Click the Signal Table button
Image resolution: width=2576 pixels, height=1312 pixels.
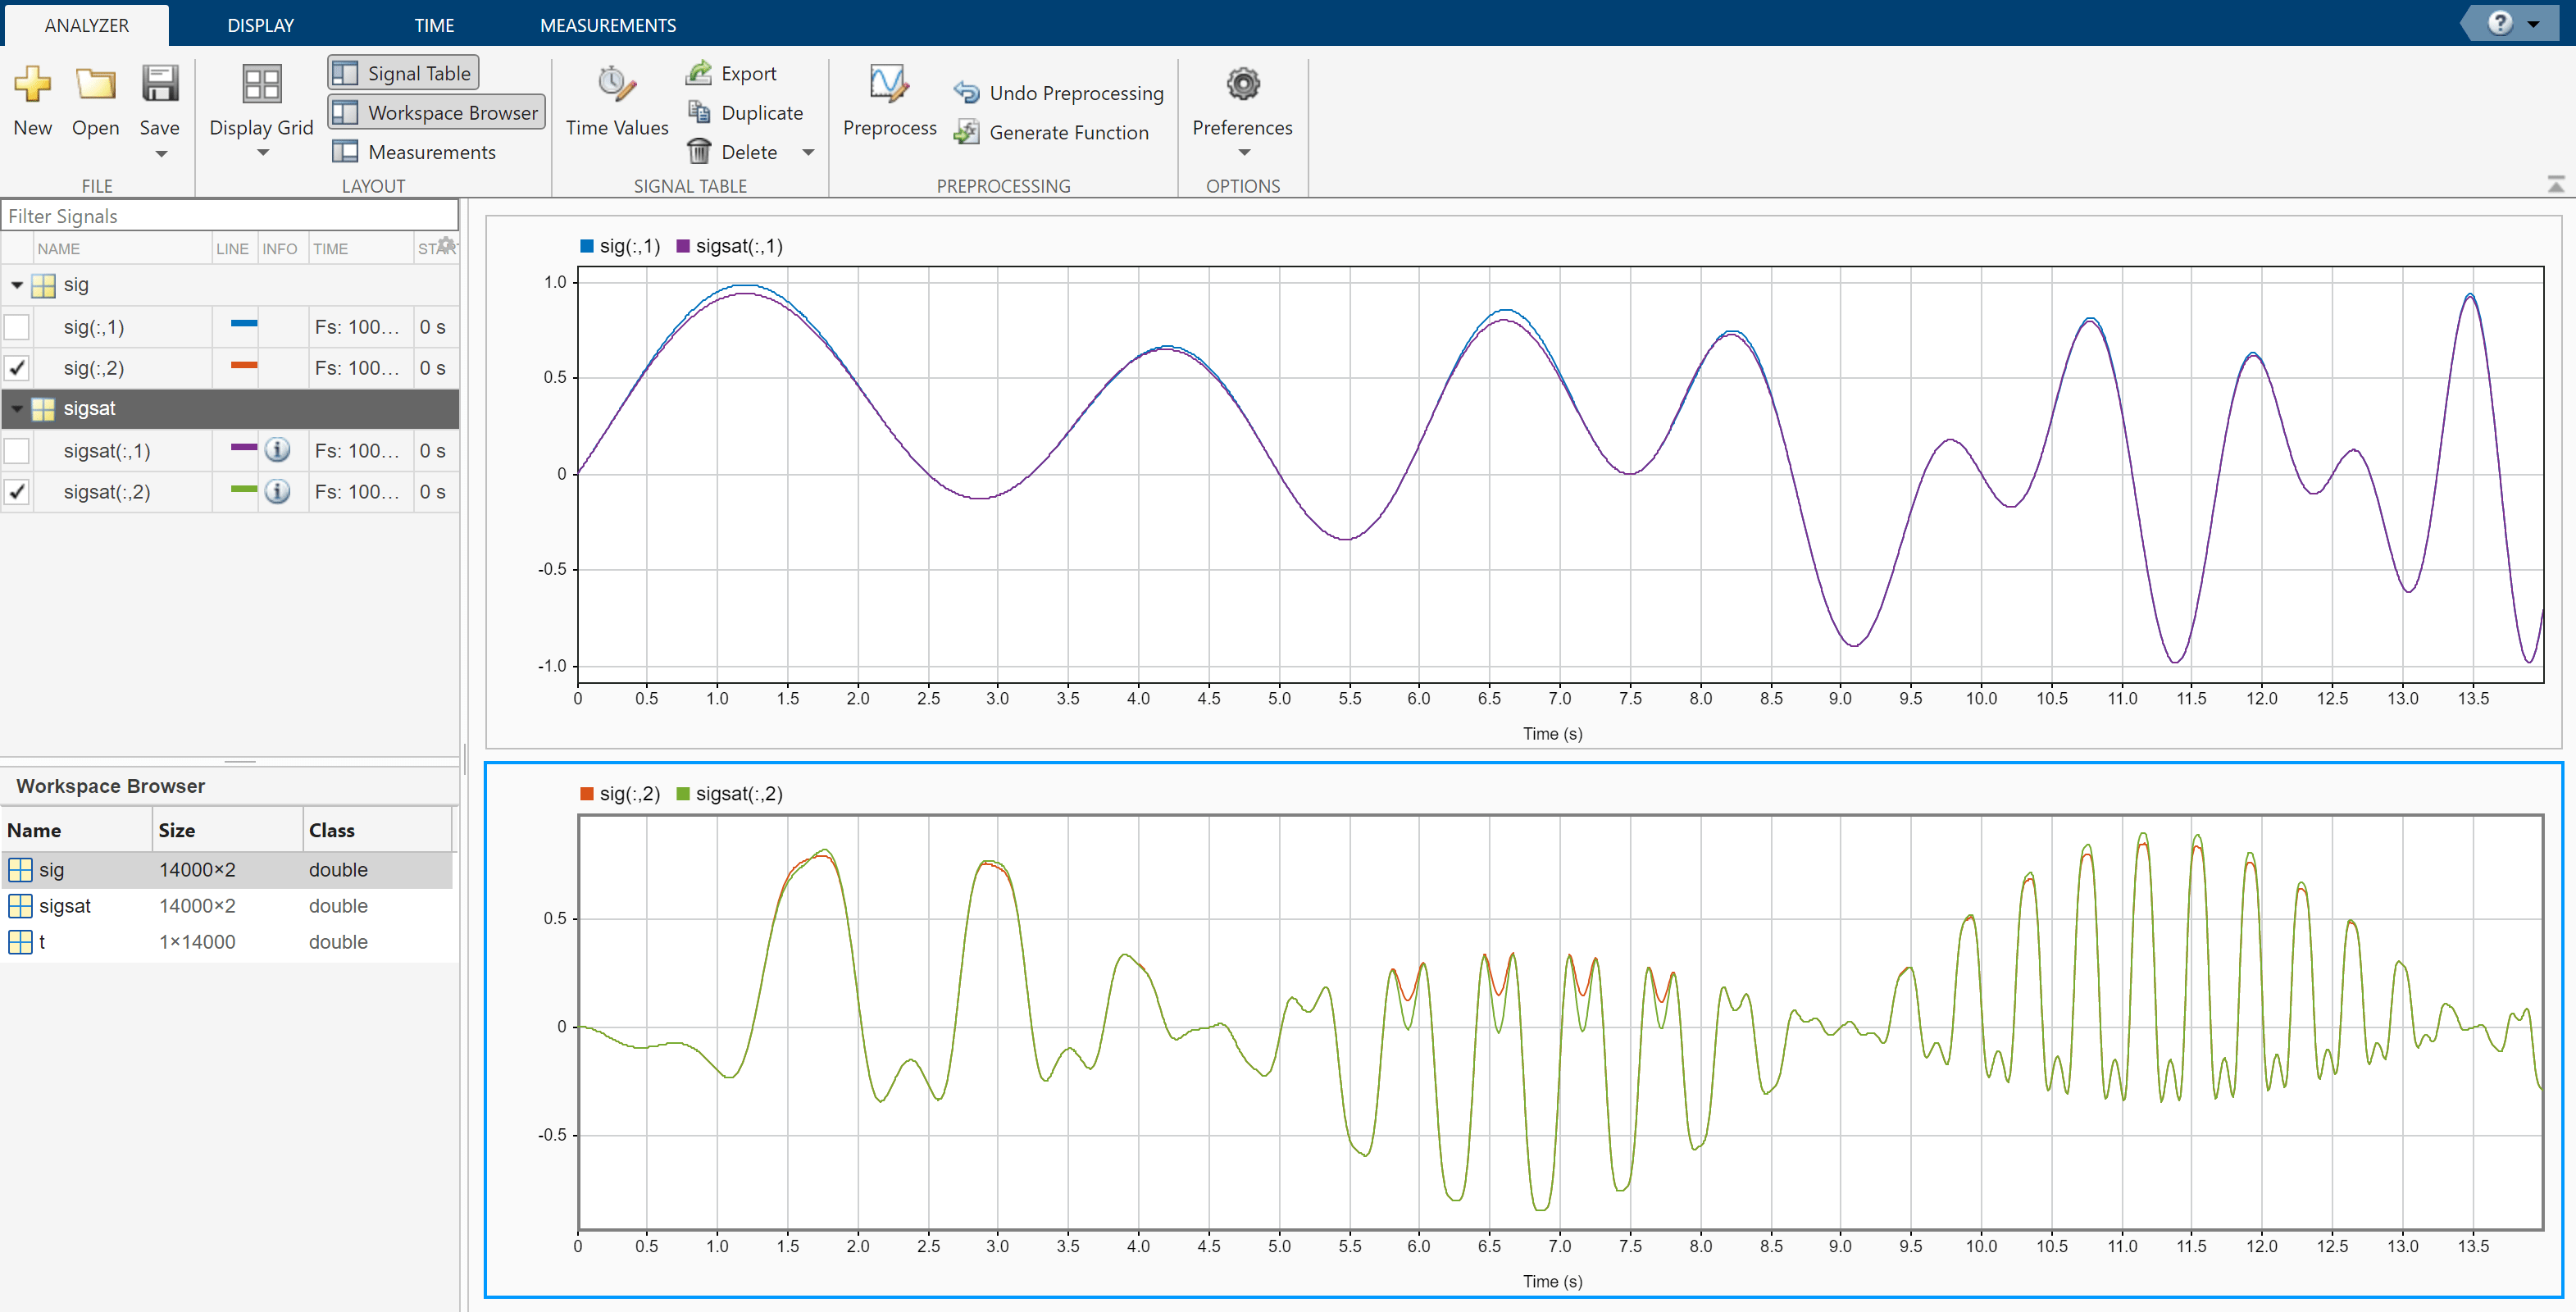[408, 74]
